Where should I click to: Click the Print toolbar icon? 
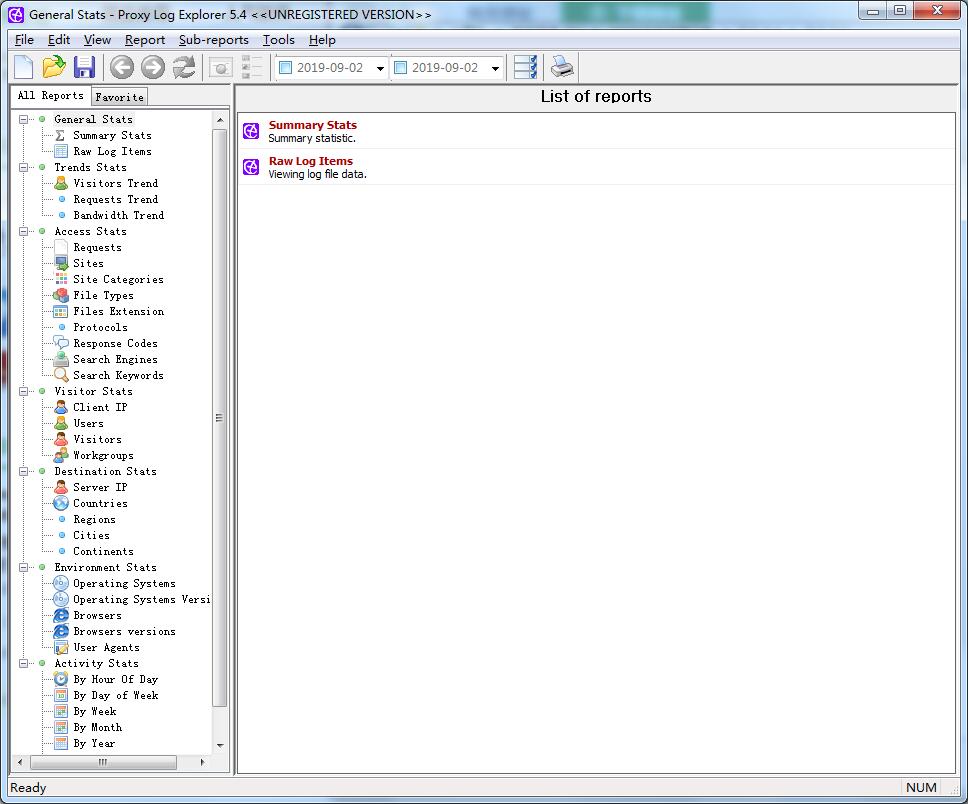[x=562, y=67]
